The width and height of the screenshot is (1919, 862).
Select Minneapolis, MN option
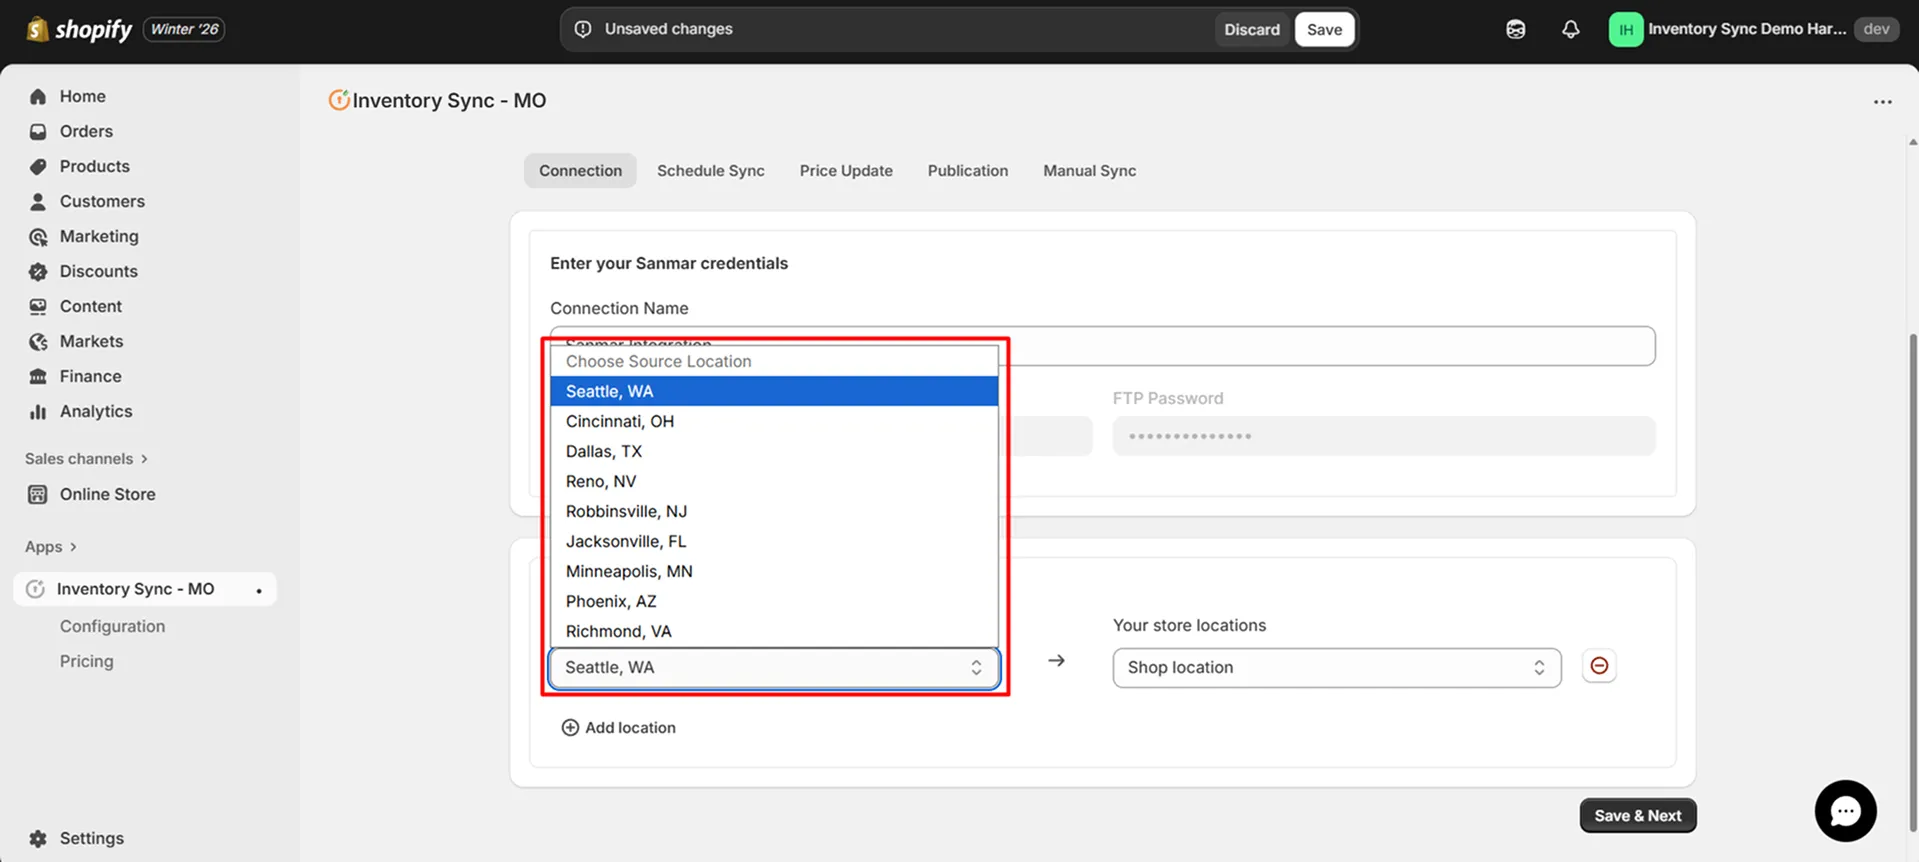[x=774, y=571]
